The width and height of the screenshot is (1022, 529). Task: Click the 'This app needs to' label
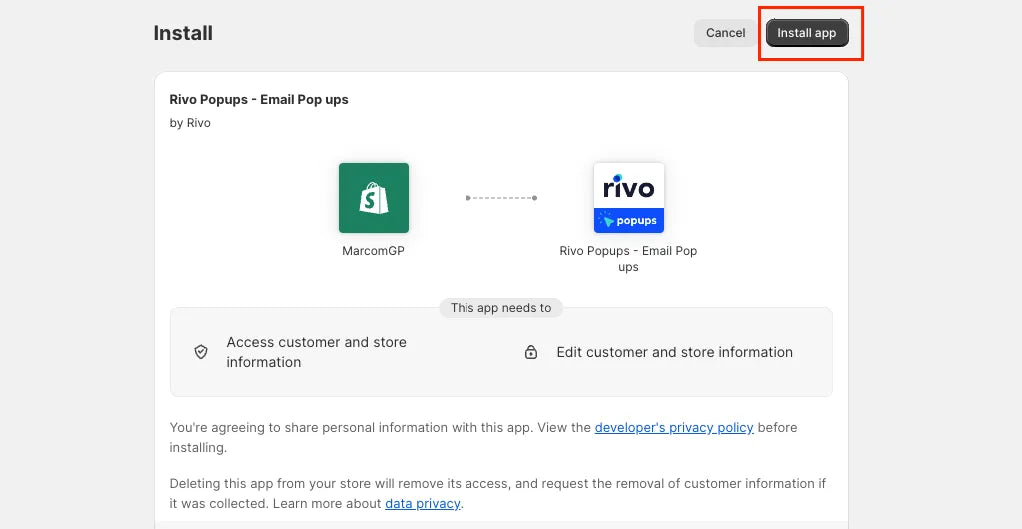(x=501, y=307)
